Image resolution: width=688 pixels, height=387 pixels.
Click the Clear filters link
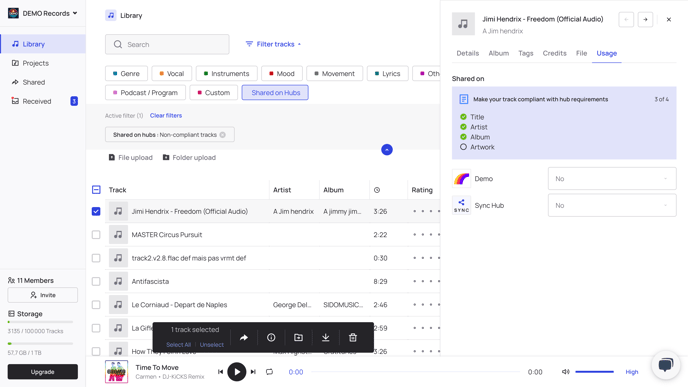click(166, 115)
